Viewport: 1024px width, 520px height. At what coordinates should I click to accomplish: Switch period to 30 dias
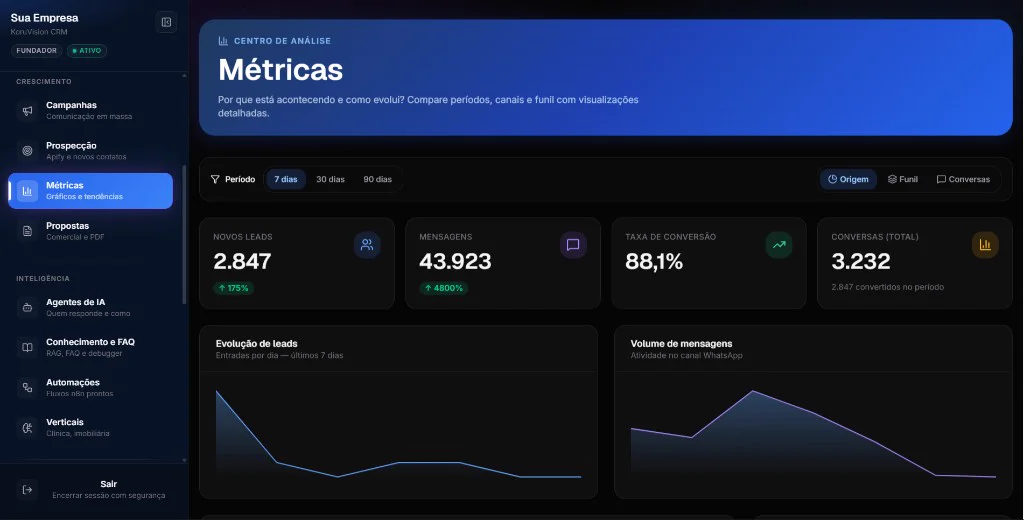[x=330, y=179]
